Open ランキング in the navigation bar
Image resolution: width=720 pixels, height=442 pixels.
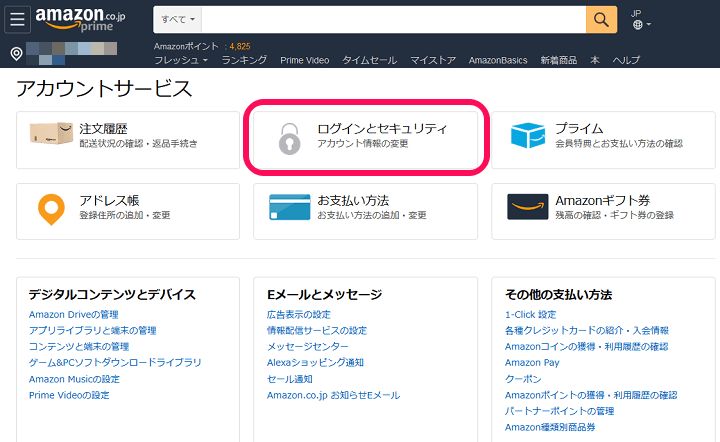click(x=244, y=60)
